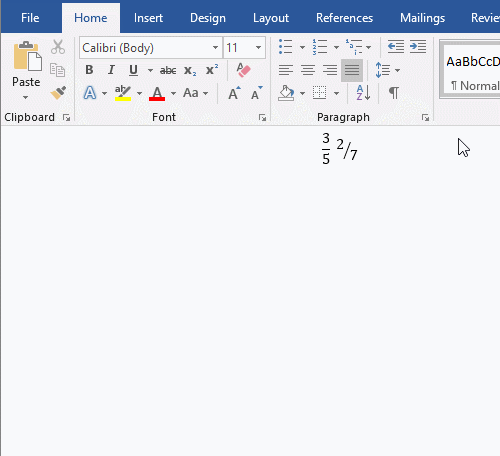The image size is (500, 456).
Task: Open shading color dropdown arrow
Action: click(x=302, y=93)
